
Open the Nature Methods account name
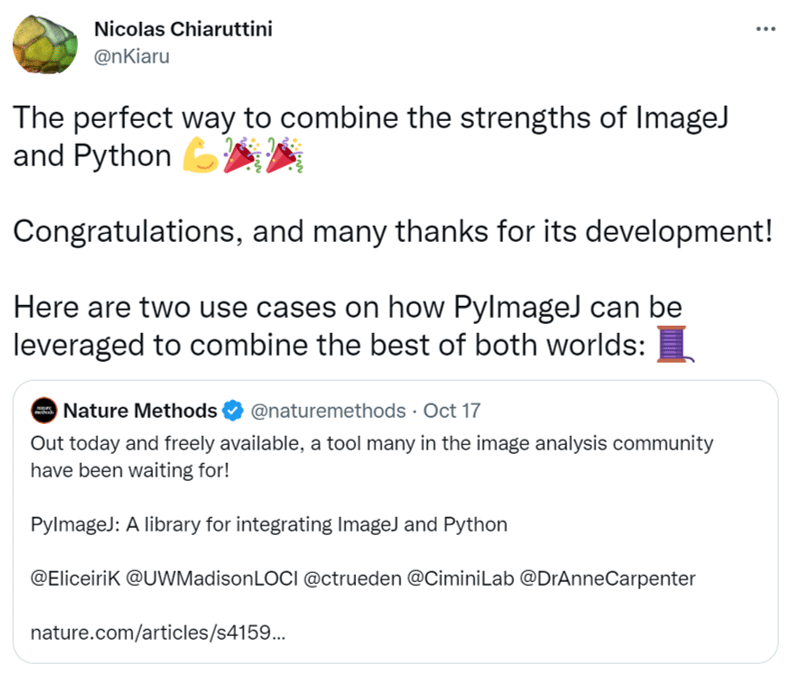click(140, 410)
